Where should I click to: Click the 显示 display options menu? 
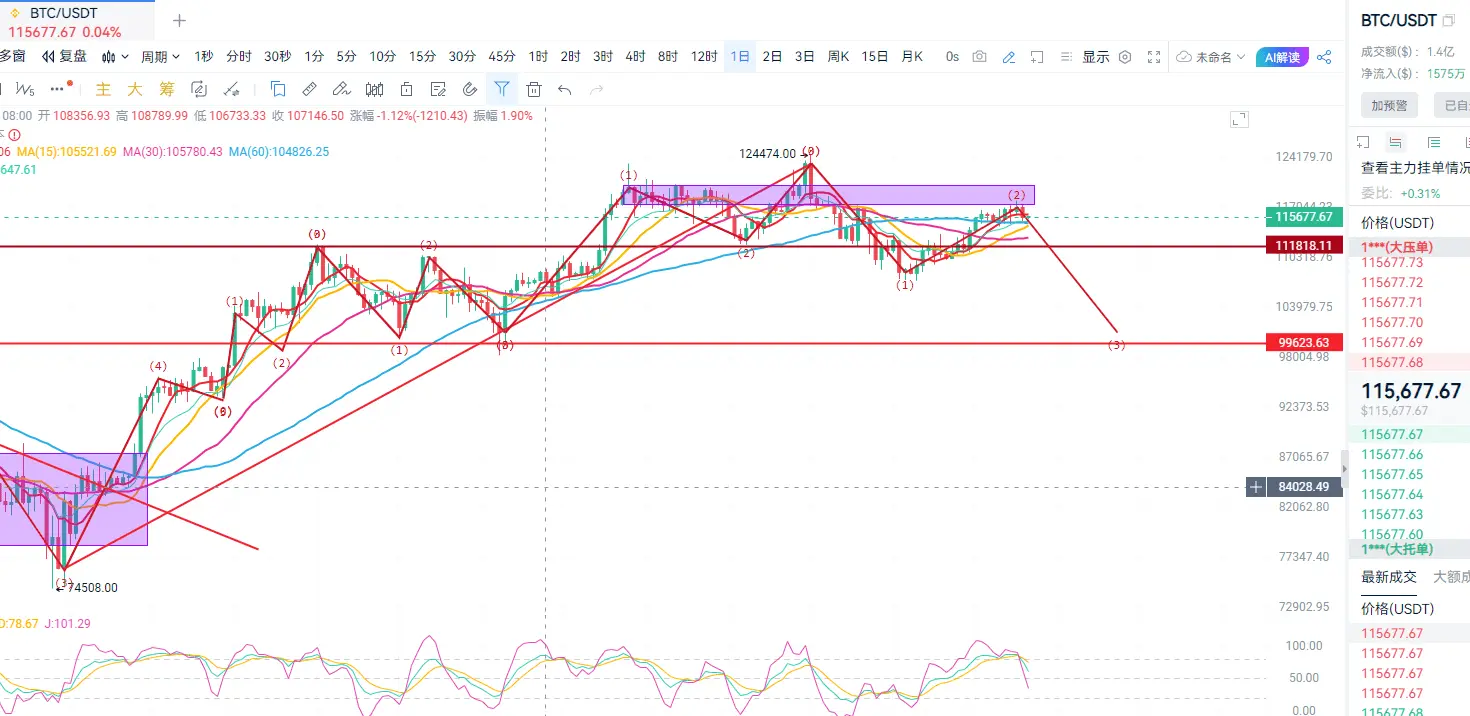(x=1096, y=57)
